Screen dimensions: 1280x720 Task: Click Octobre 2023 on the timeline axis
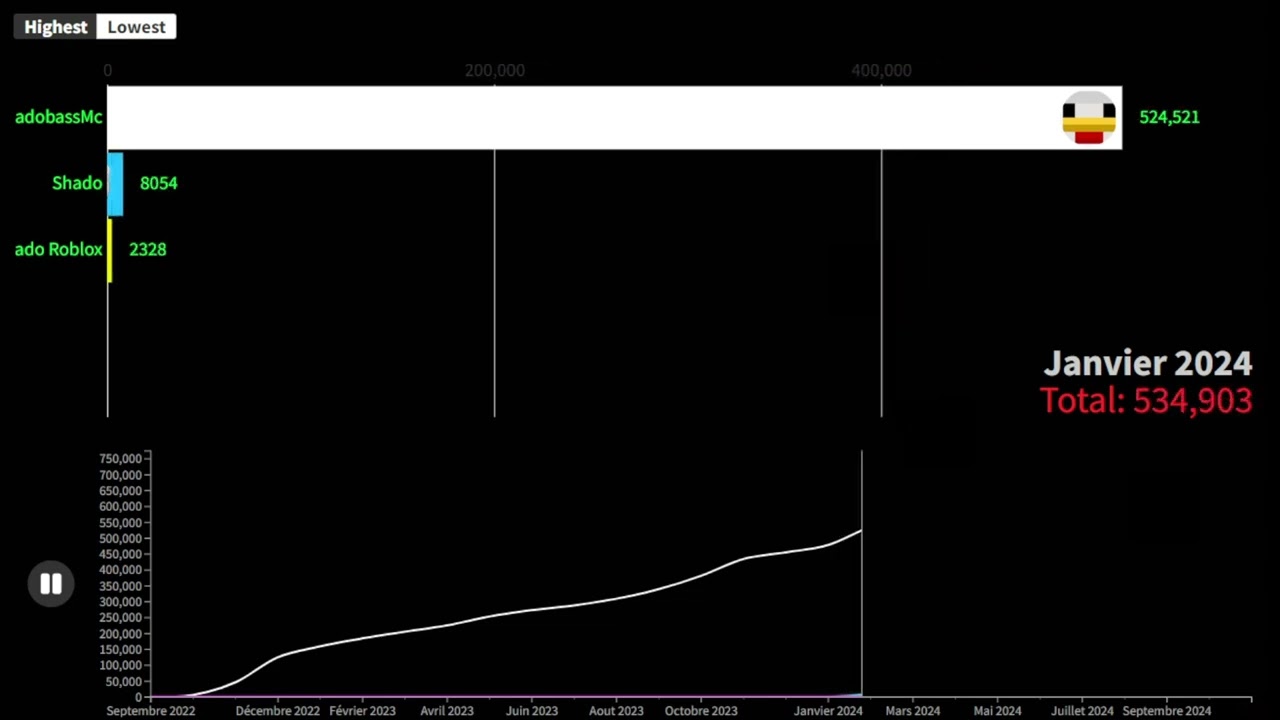pyautogui.click(x=701, y=711)
